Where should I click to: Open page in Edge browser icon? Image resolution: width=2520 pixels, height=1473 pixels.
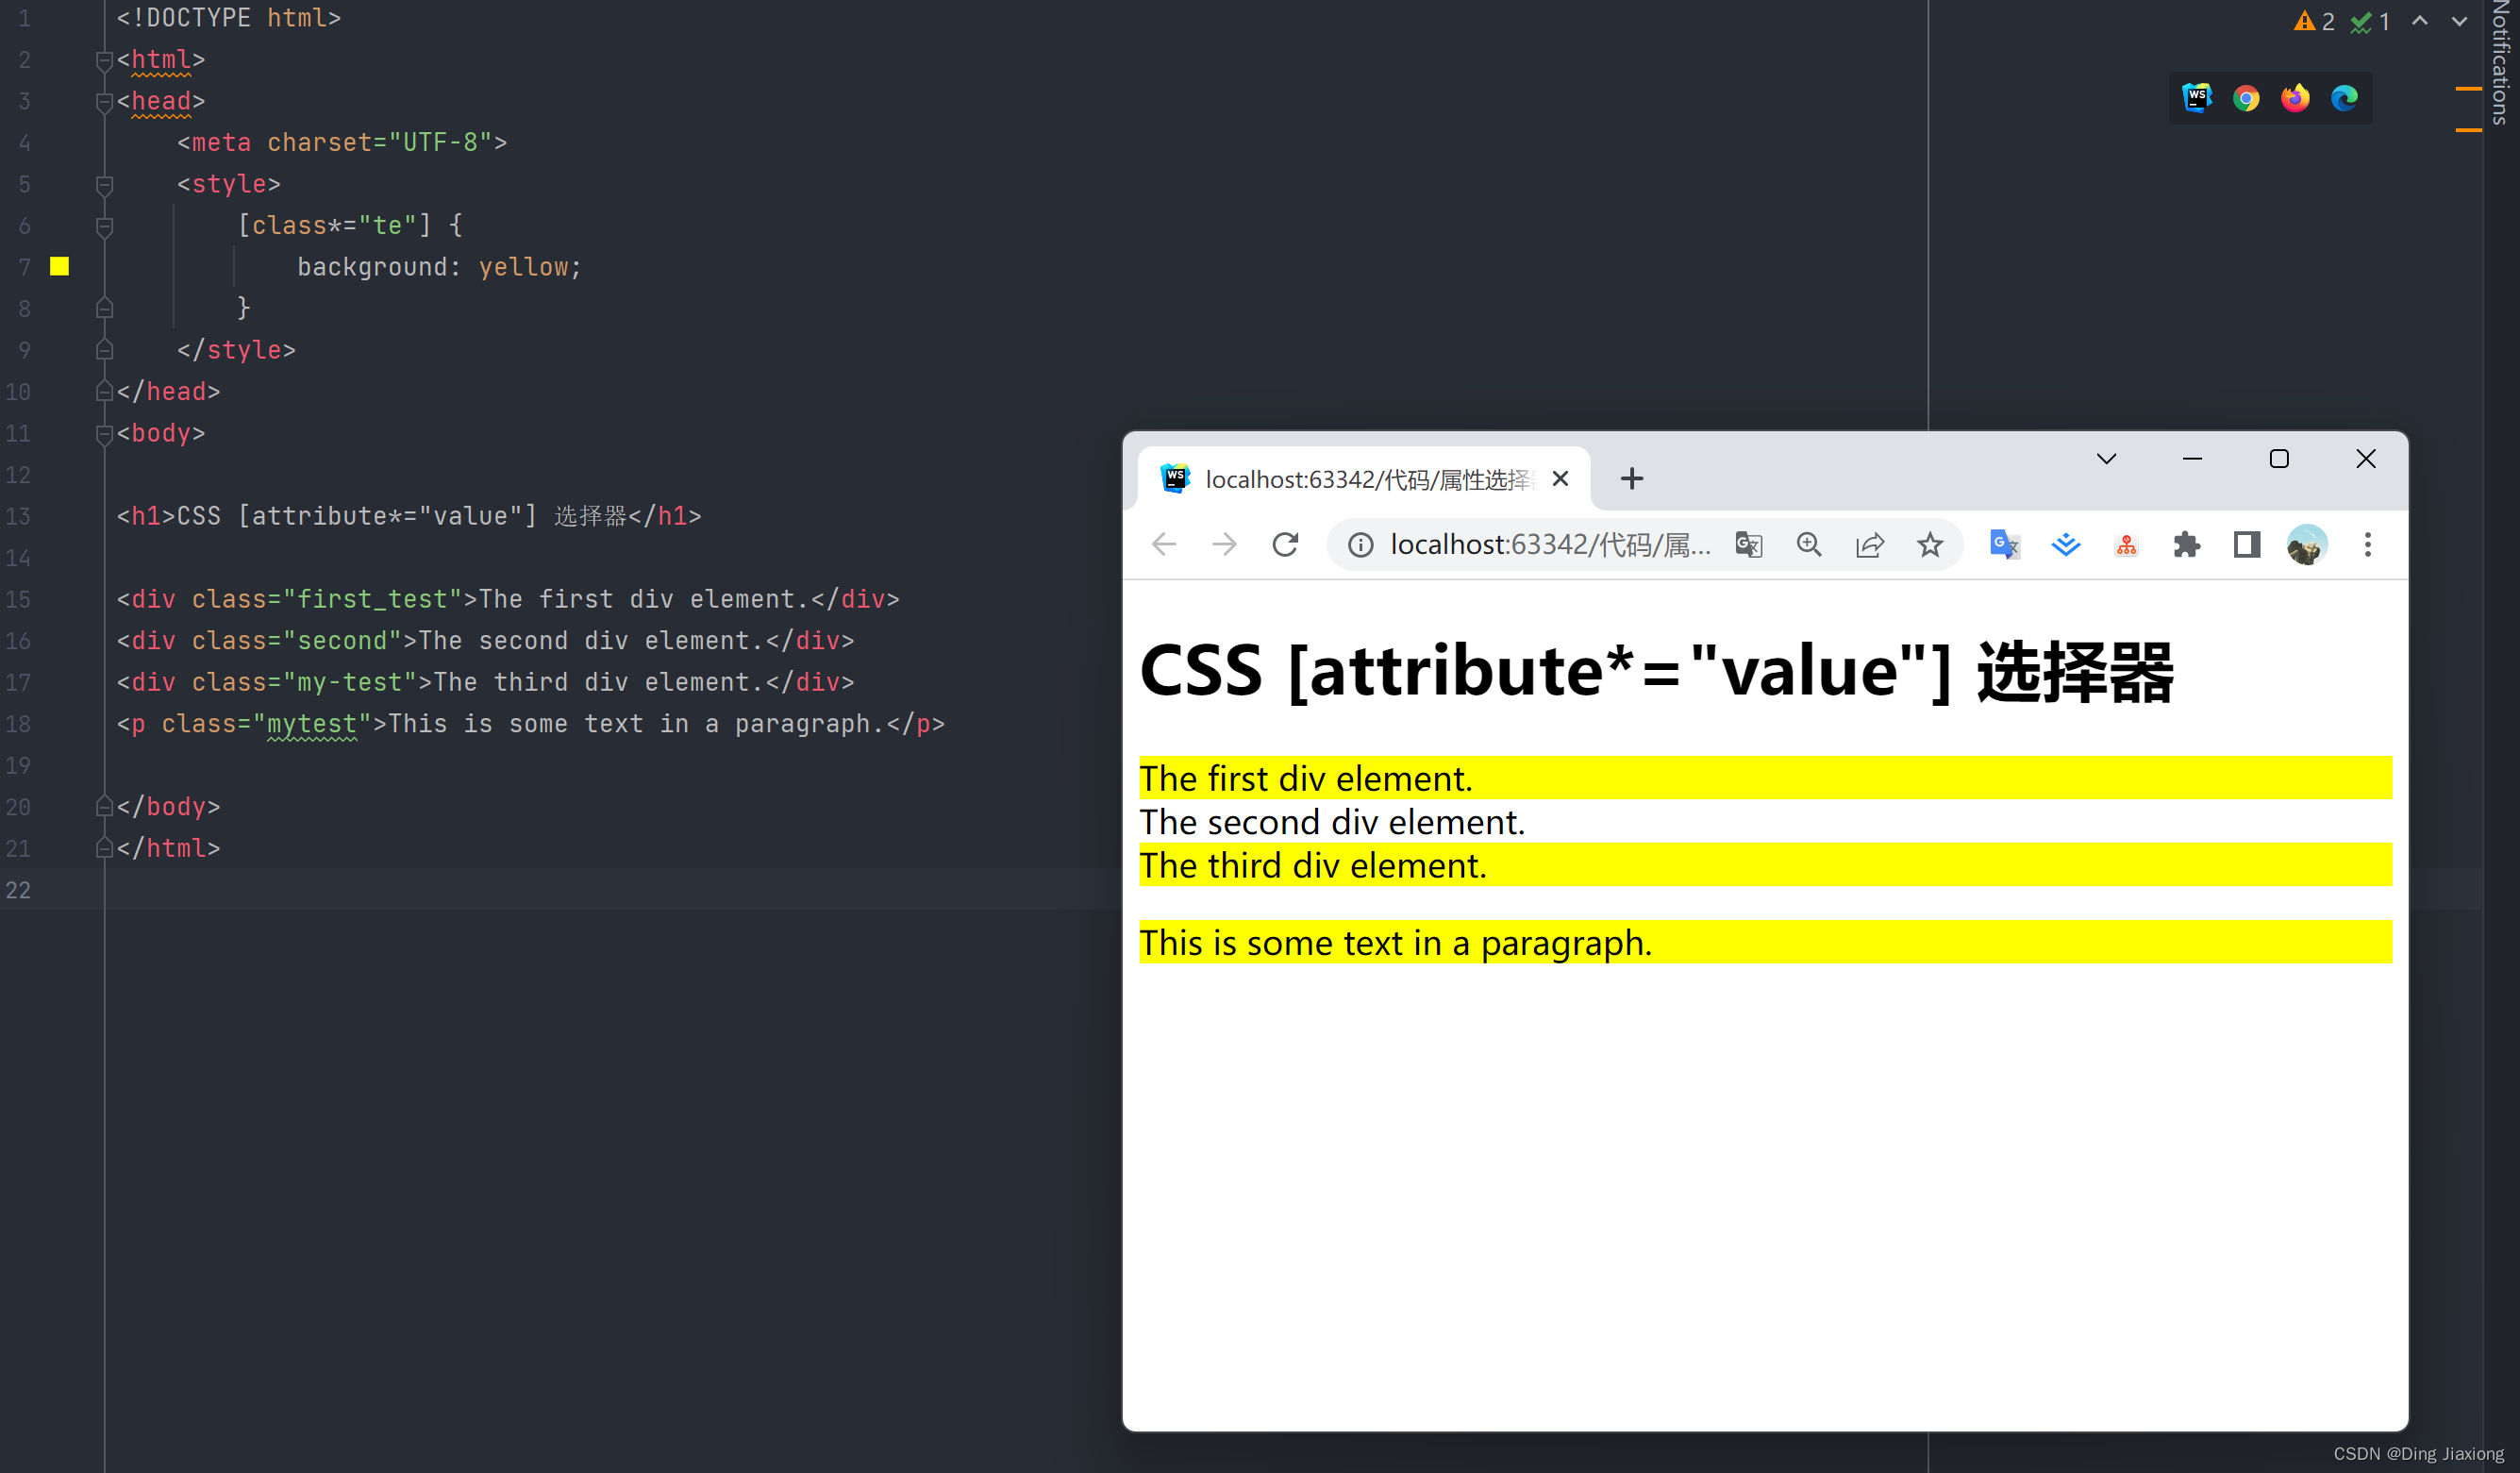point(2344,98)
